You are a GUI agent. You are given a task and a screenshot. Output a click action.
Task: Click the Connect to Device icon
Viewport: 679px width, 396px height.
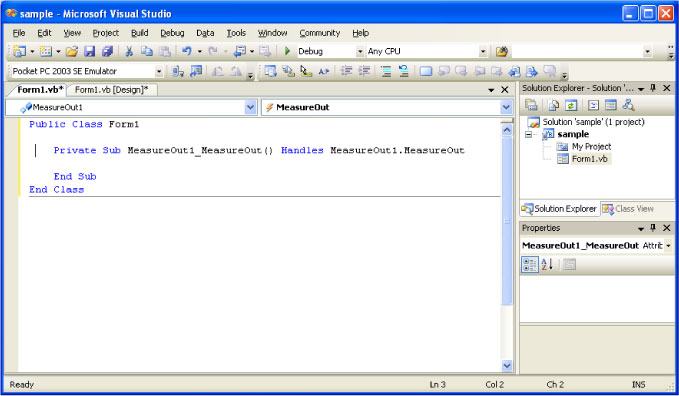coord(178,71)
